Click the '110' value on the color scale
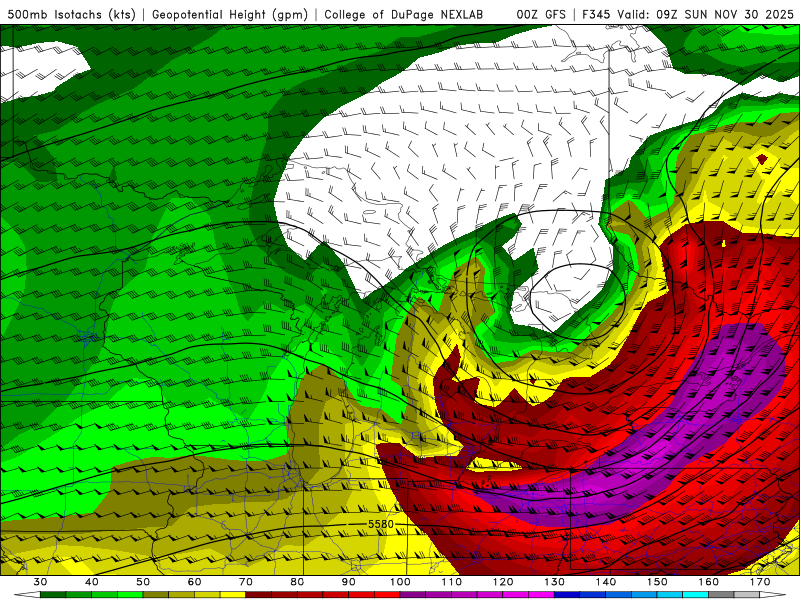The height and width of the screenshot is (600, 800). coord(452,582)
